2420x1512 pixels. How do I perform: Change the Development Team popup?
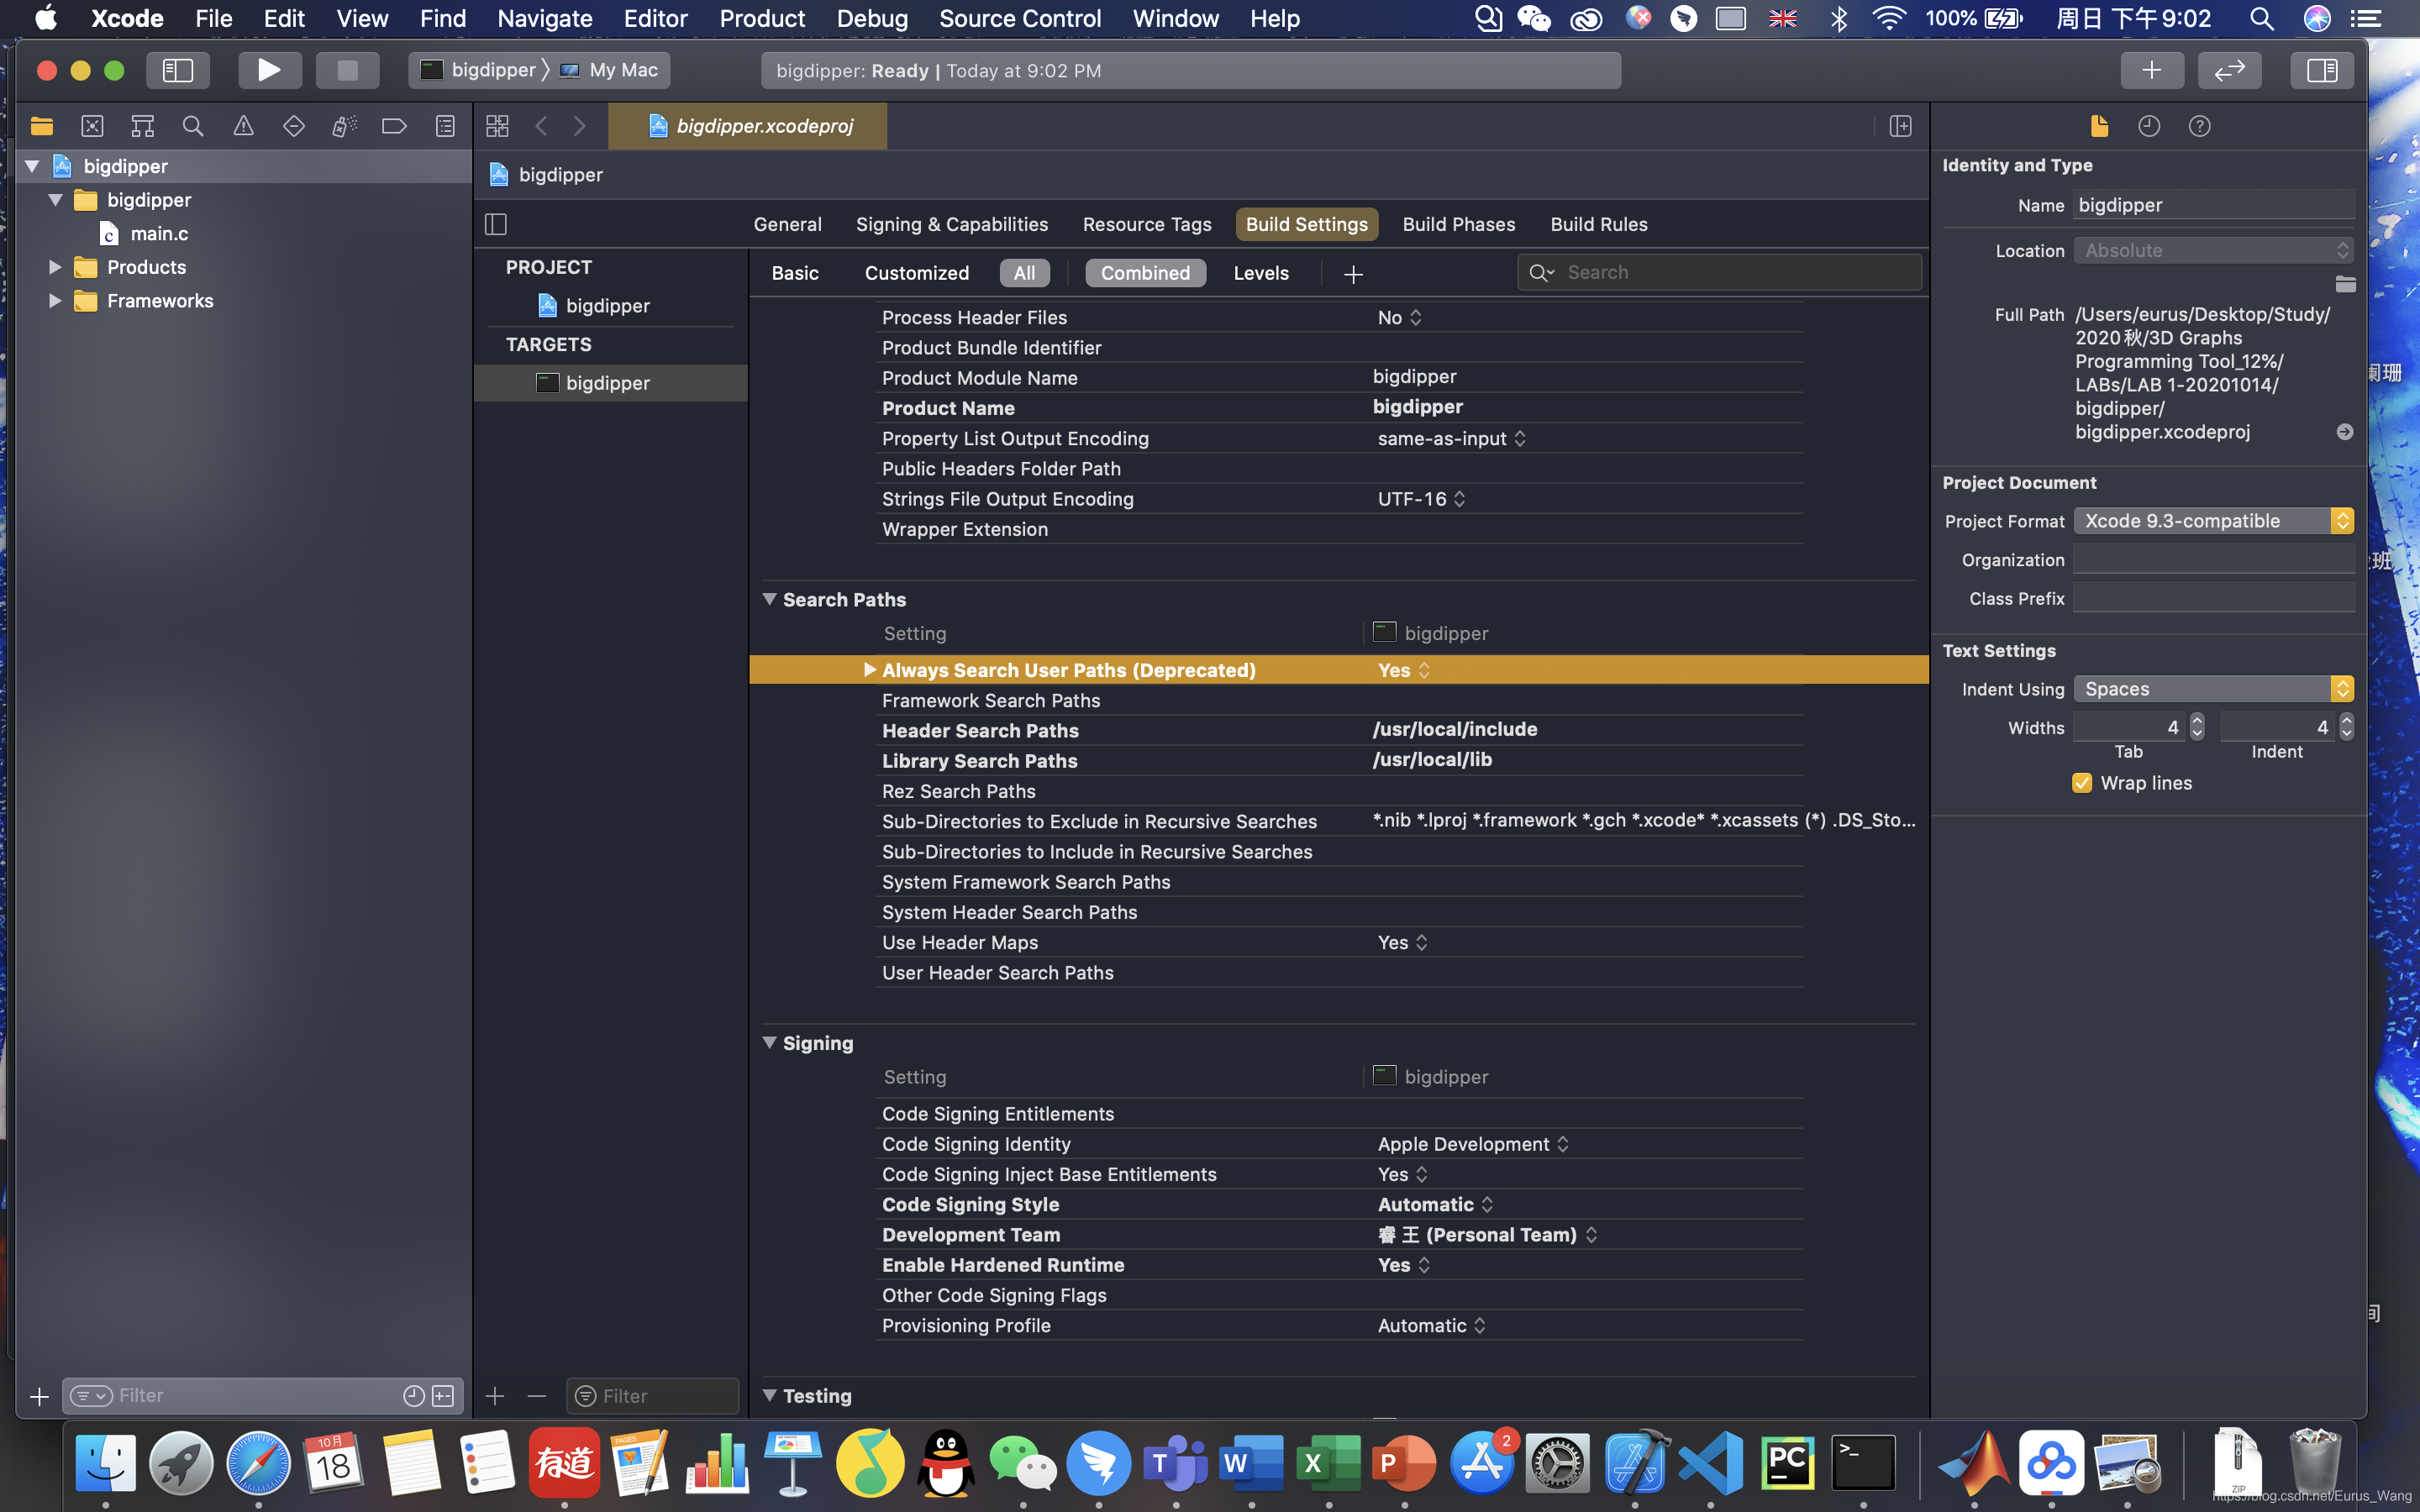coord(1487,1235)
